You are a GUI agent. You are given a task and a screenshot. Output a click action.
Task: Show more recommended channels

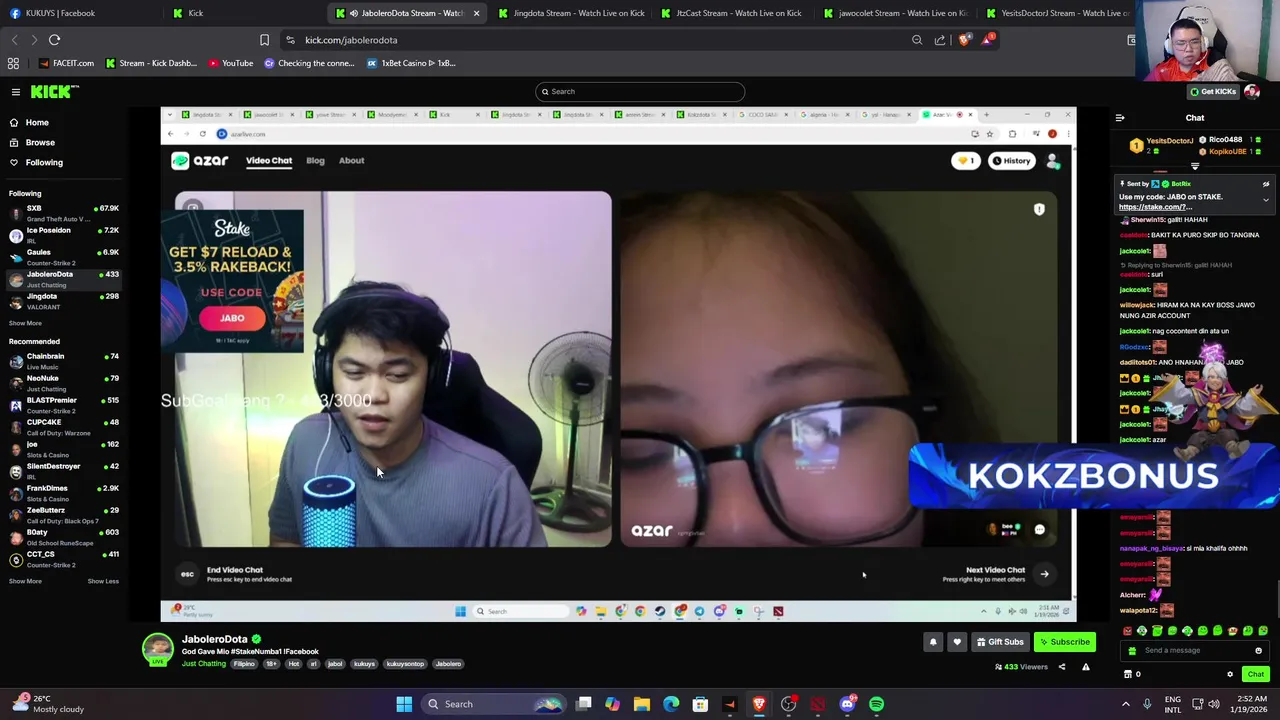point(25,581)
